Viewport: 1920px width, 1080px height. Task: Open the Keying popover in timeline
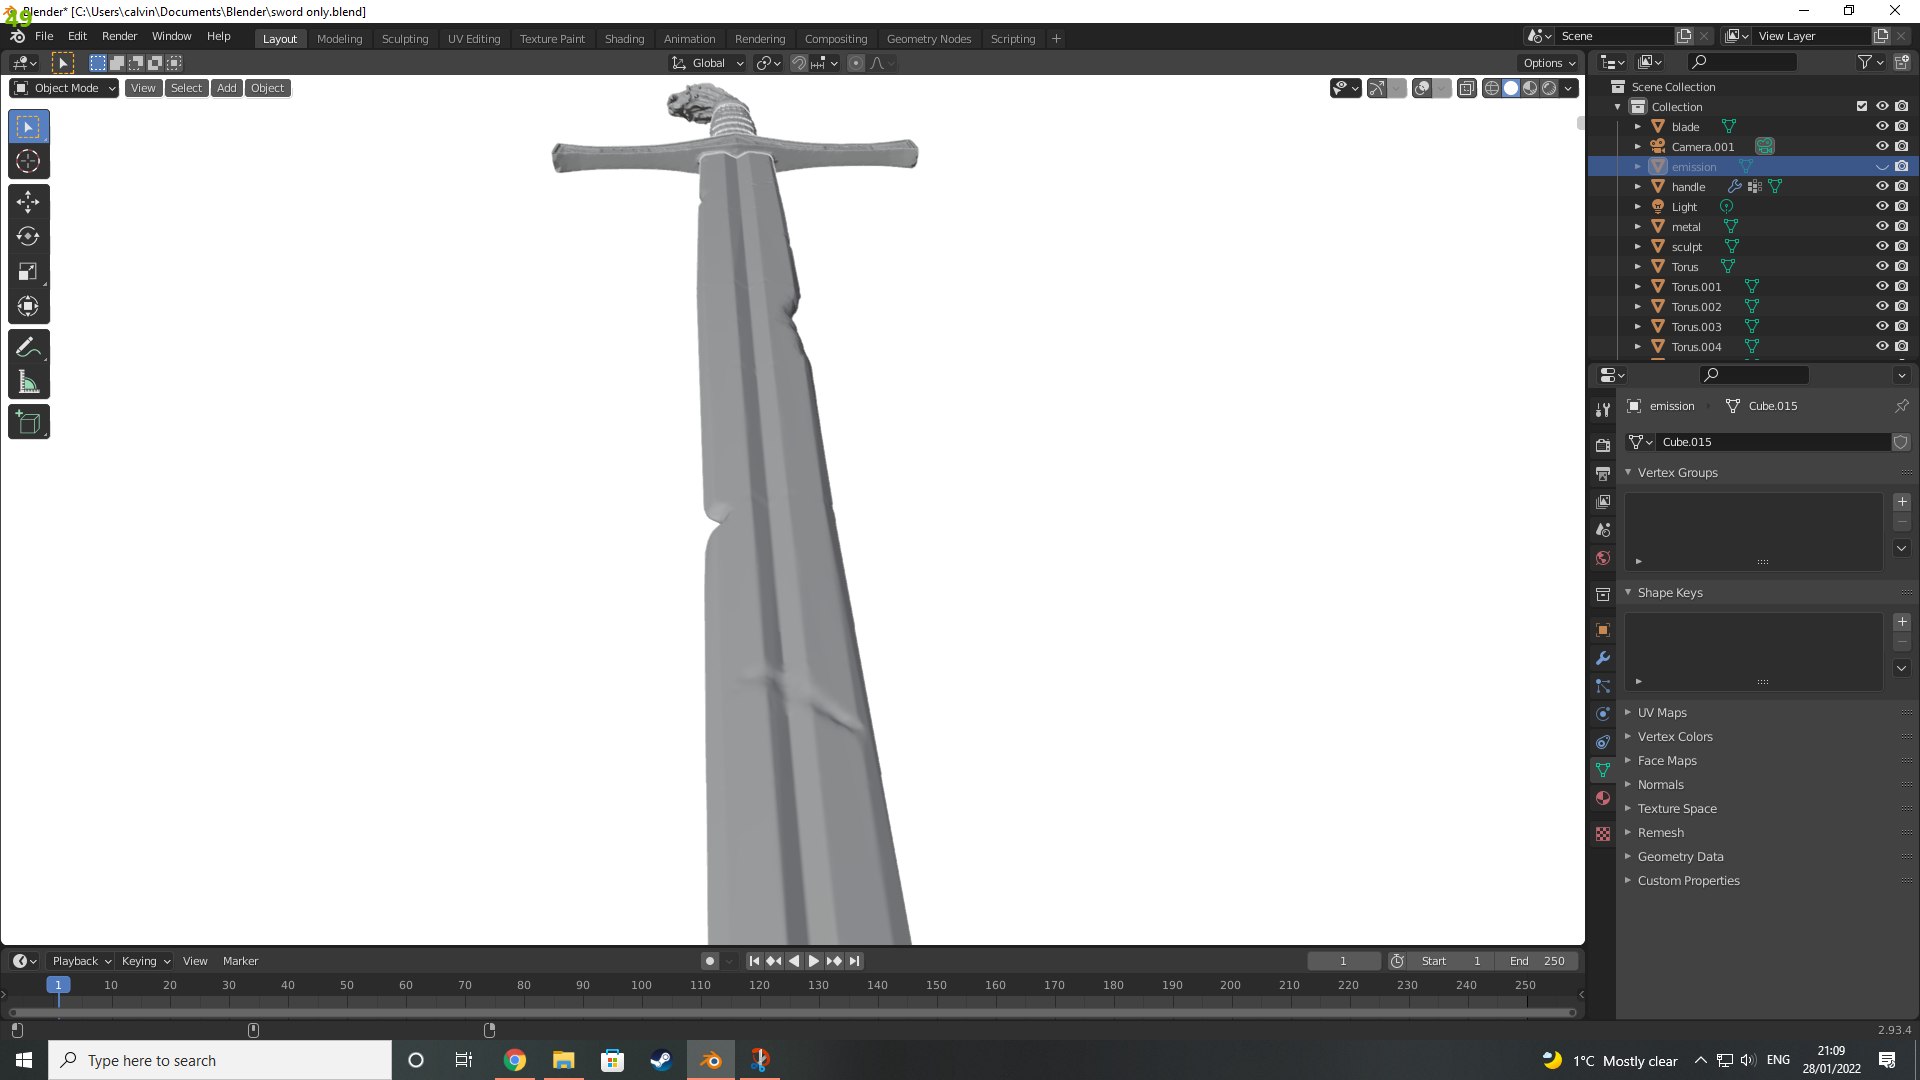[146, 961]
